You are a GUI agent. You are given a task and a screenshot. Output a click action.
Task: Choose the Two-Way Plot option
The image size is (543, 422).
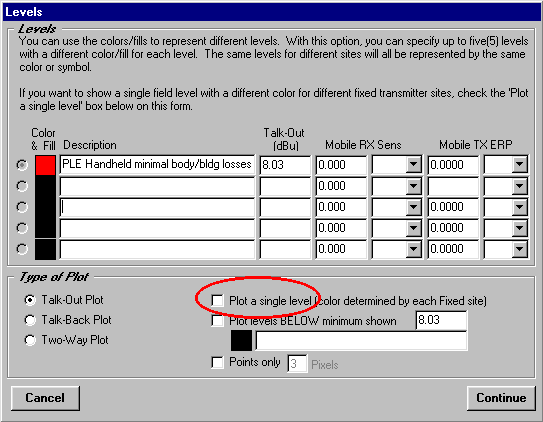[30, 340]
